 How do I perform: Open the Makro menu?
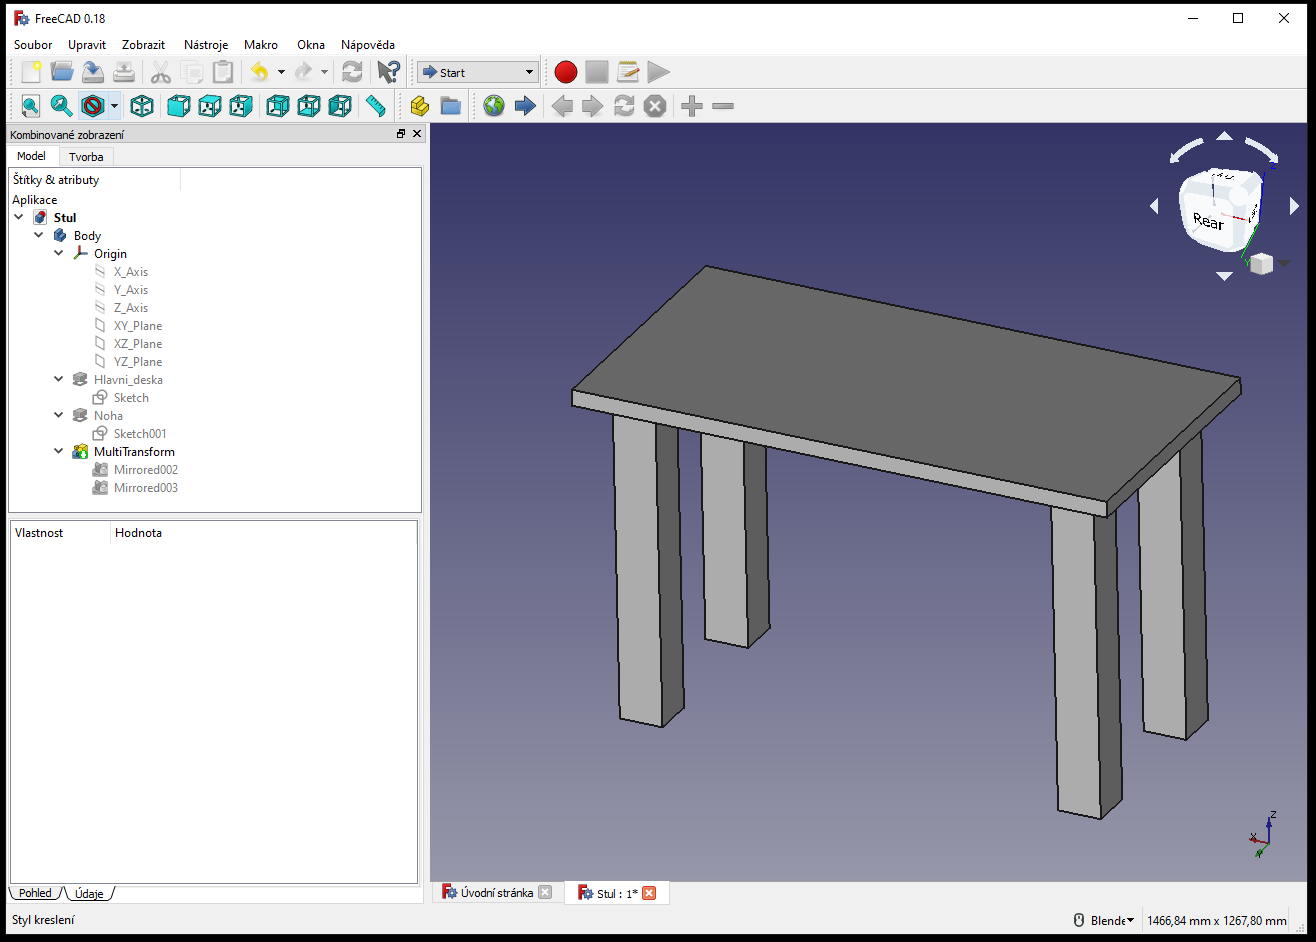261,45
